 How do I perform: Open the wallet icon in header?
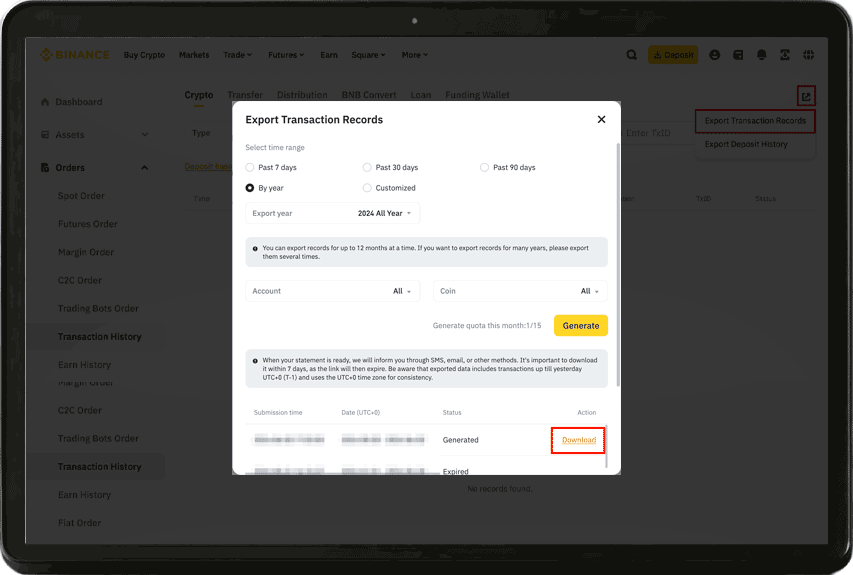click(x=738, y=55)
